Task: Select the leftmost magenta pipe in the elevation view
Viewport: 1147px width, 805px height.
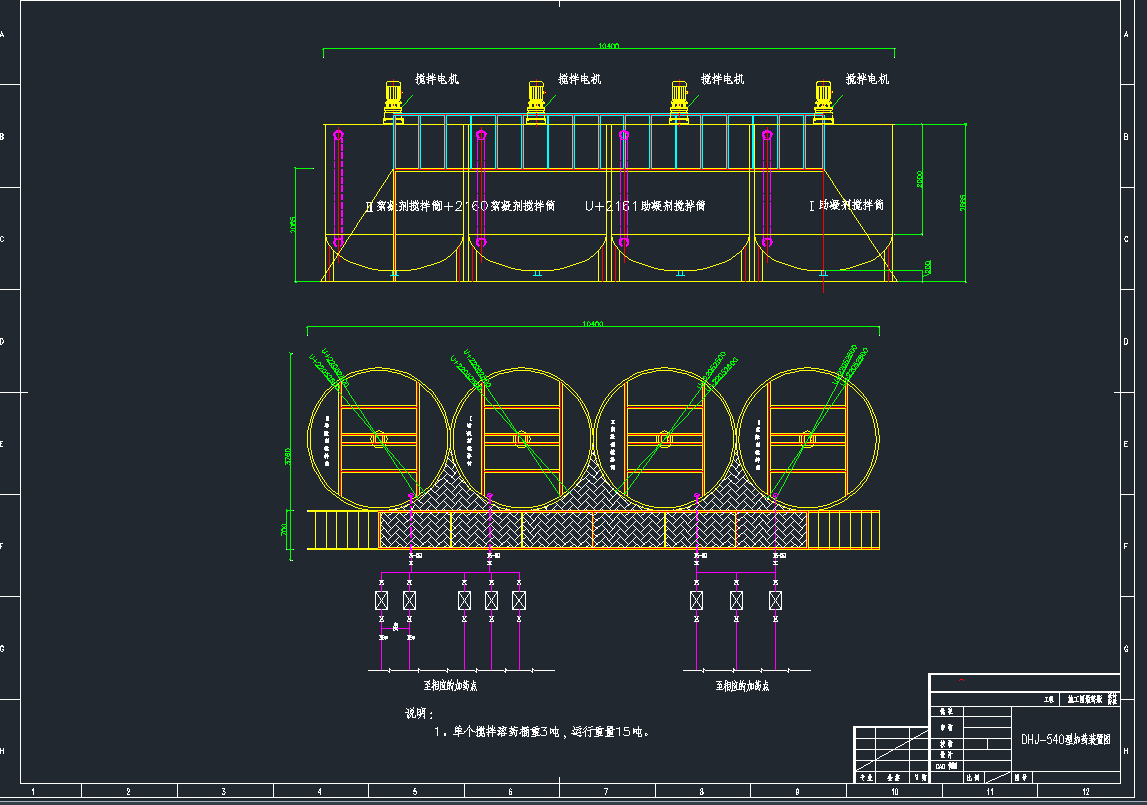Action: (338, 188)
